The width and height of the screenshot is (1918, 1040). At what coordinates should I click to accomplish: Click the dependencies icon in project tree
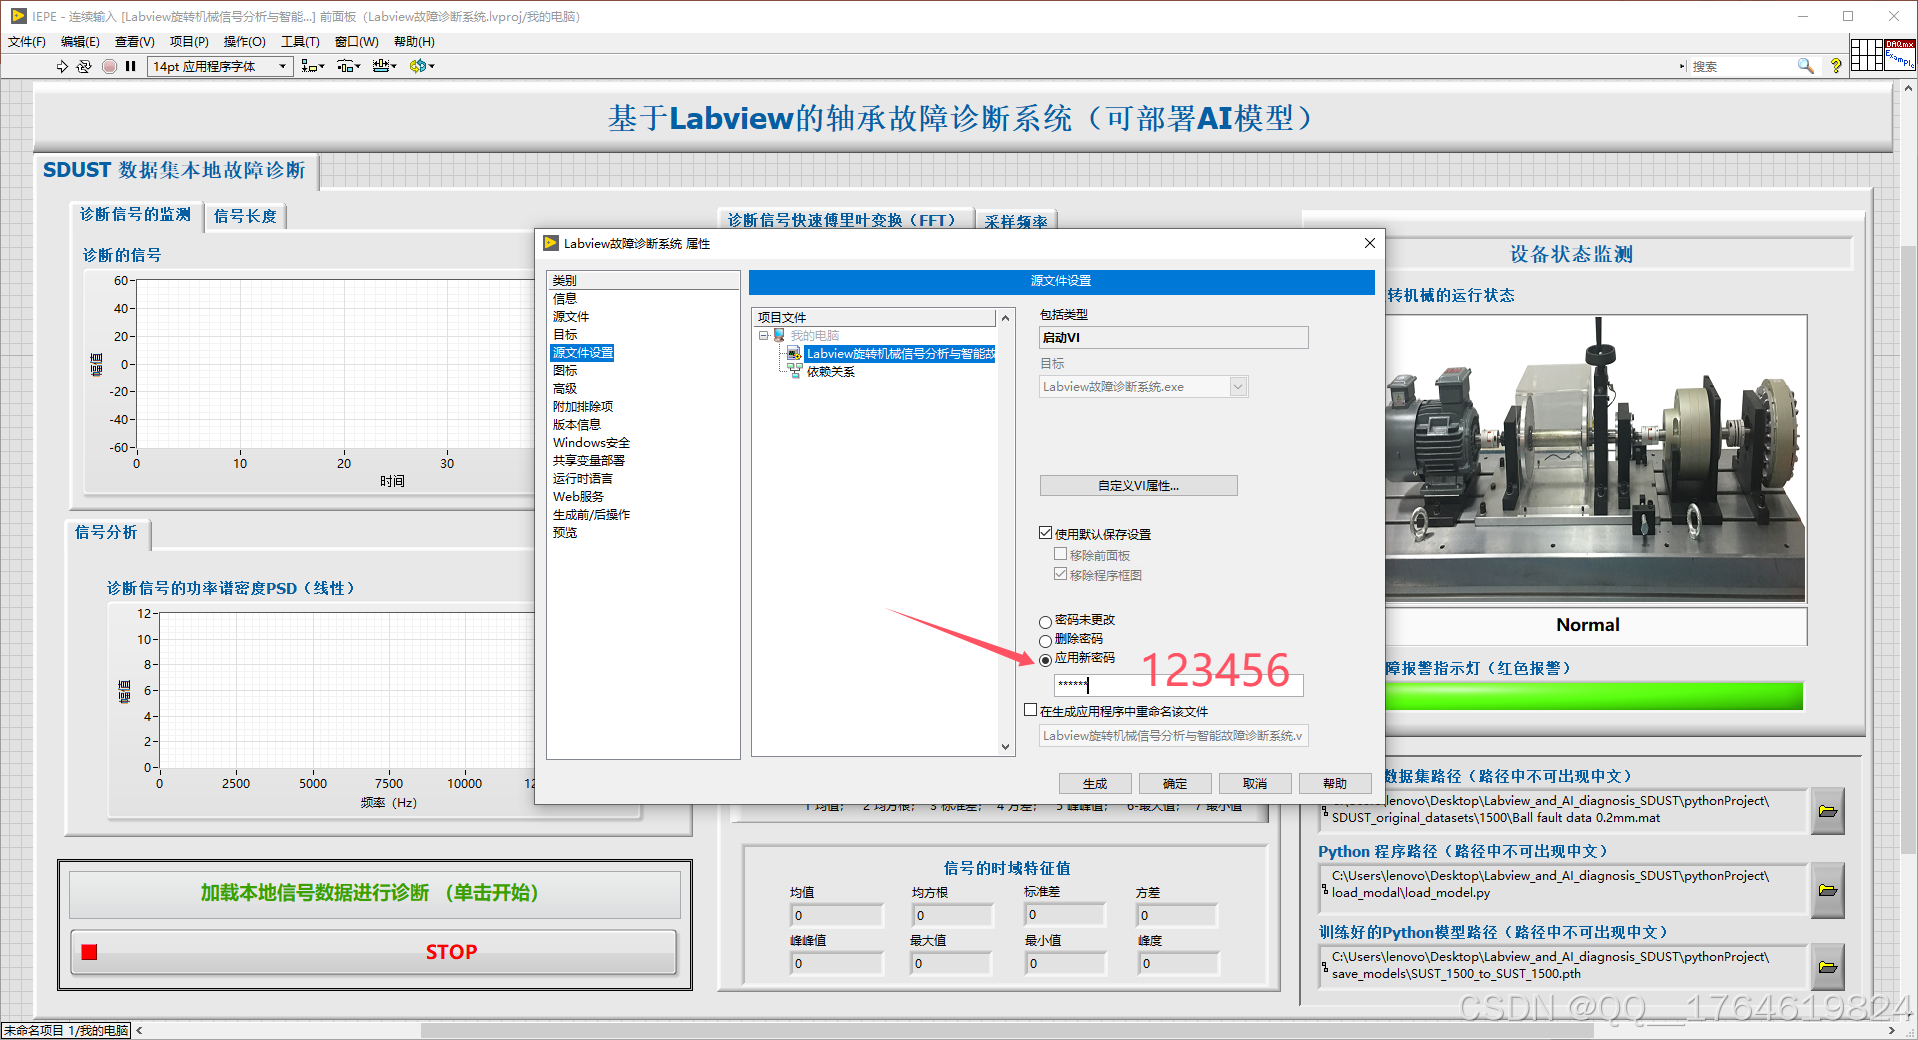(795, 371)
